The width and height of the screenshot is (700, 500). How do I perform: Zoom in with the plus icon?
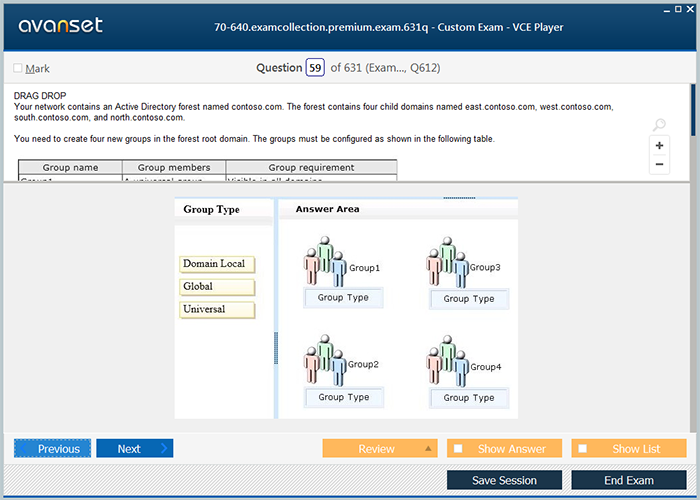pos(659,146)
